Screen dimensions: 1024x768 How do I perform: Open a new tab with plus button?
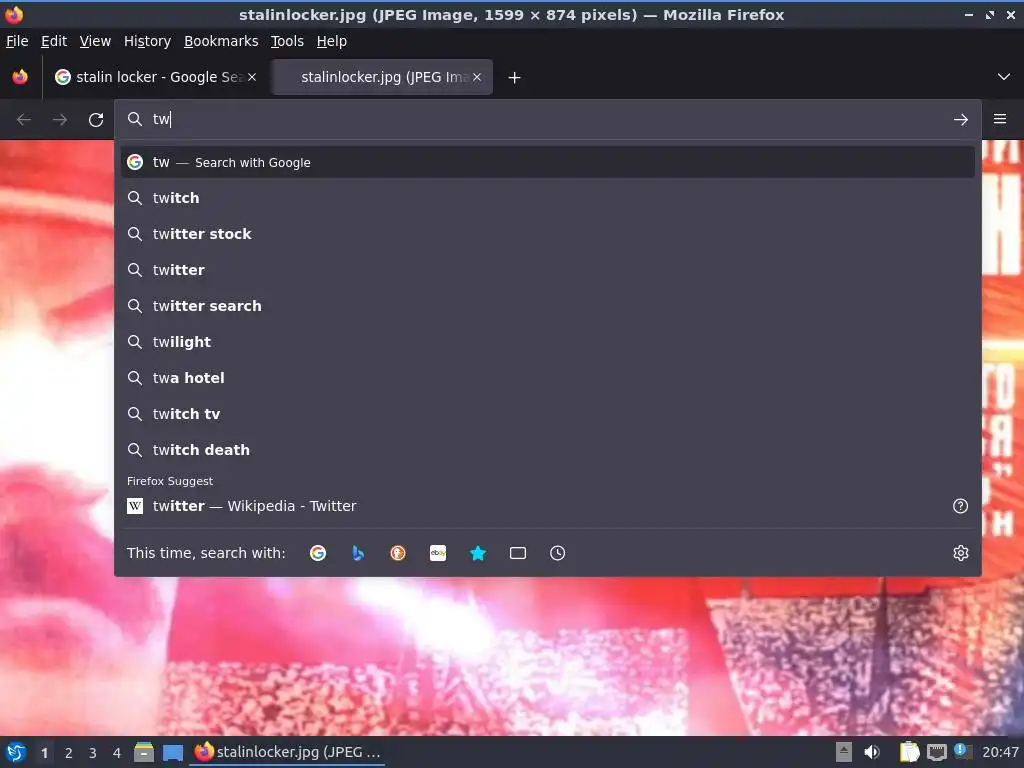[514, 78]
